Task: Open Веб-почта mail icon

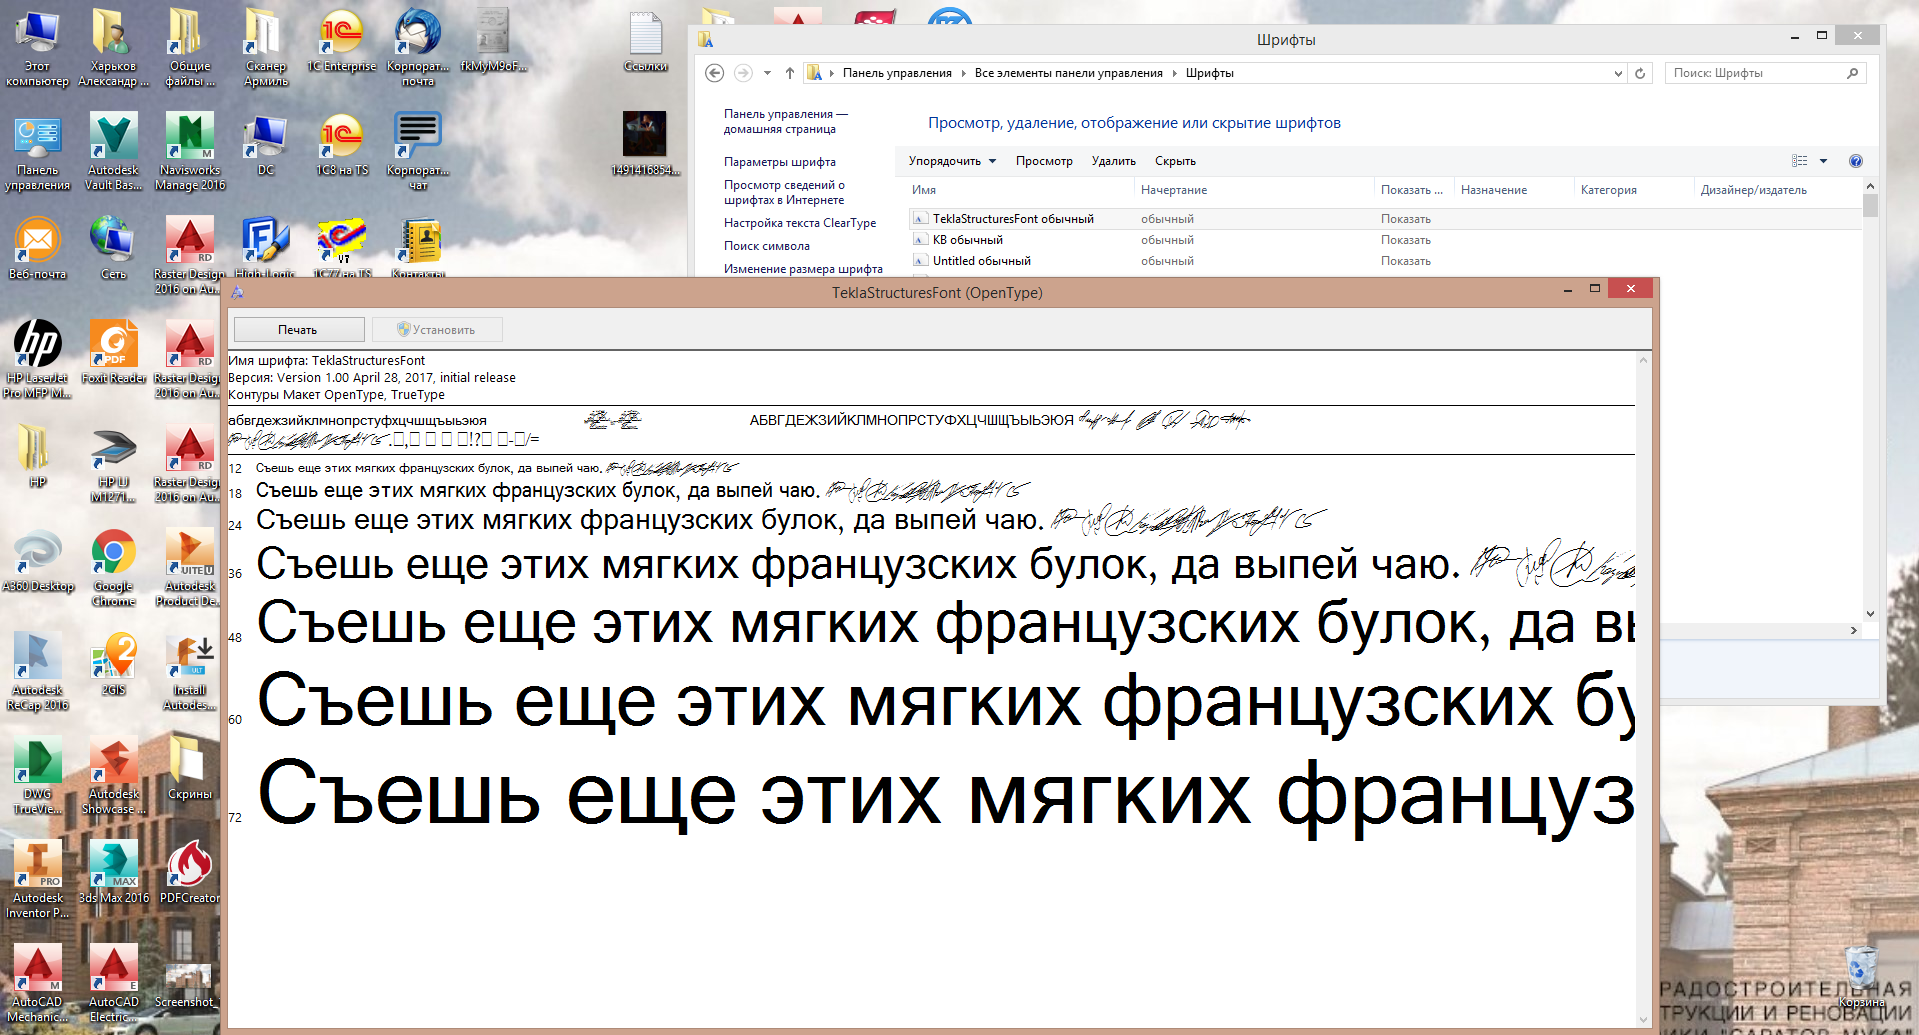Action: 37,248
